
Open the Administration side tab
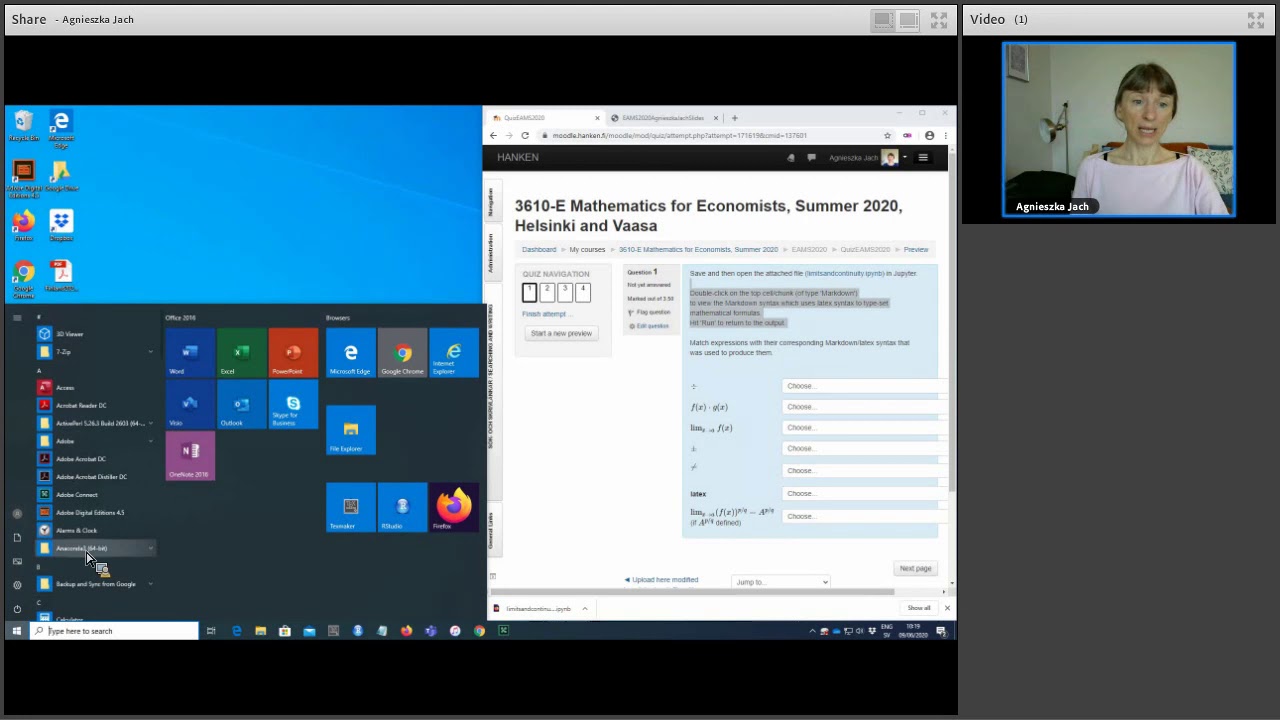pyautogui.click(x=491, y=253)
